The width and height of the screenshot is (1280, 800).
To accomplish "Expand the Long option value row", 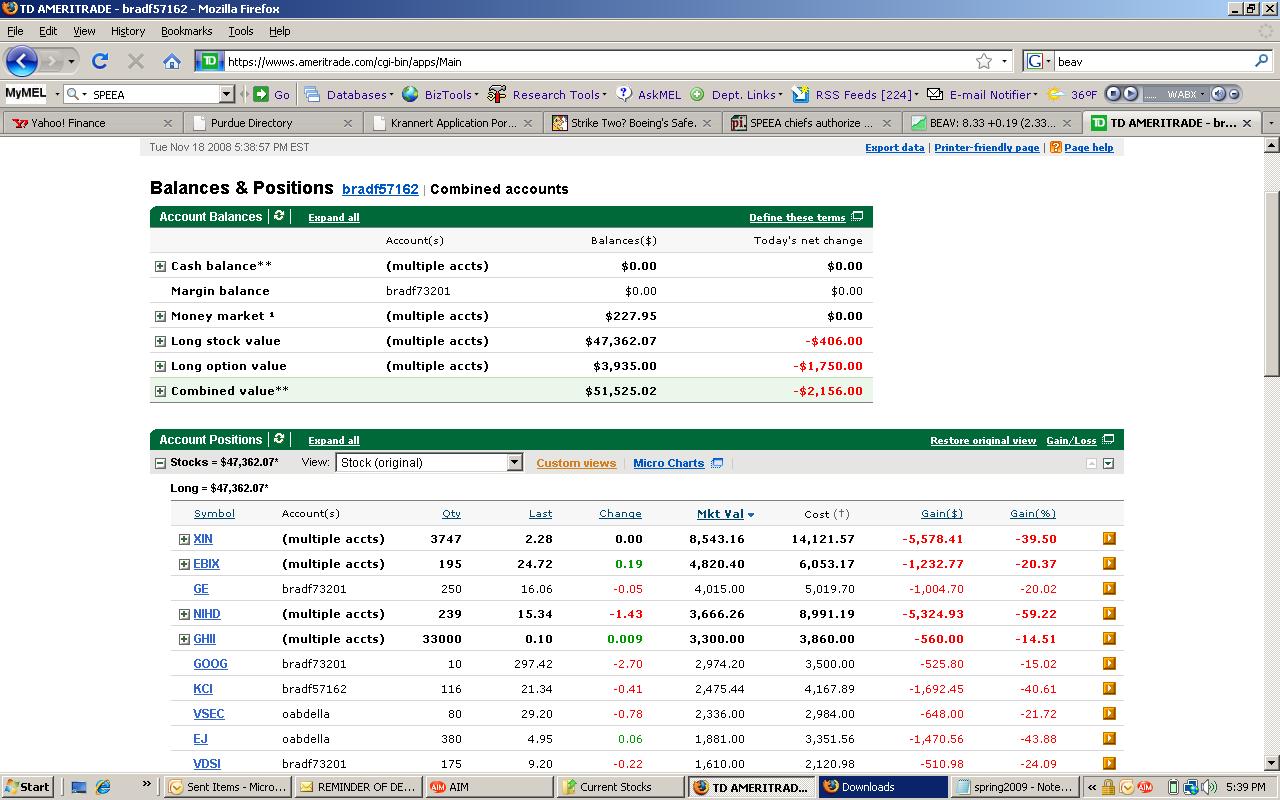I will pos(160,366).
